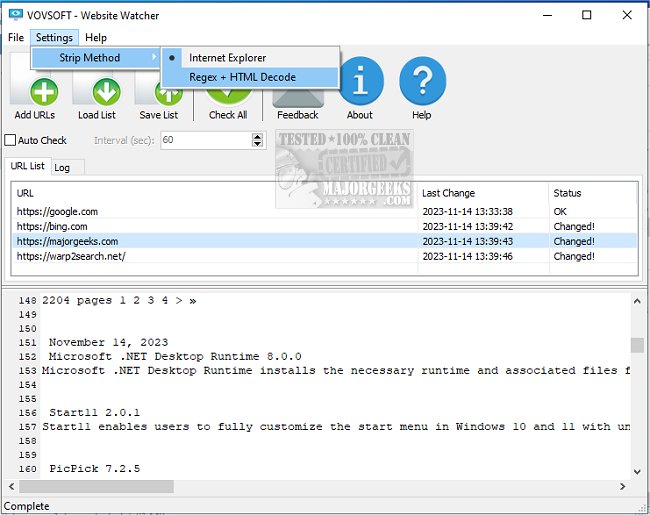Click line PicPick 7.2.5
650x515 pixels.
click(95, 469)
